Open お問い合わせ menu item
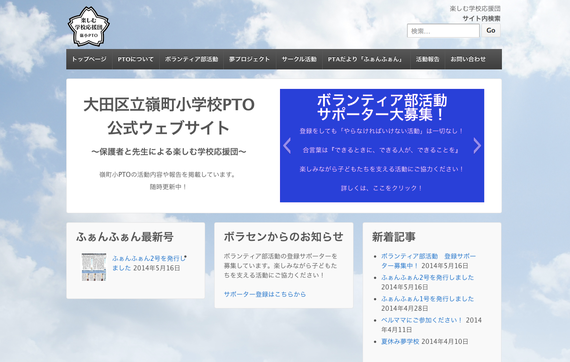The width and height of the screenshot is (570, 362). pyautogui.click(x=468, y=59)
